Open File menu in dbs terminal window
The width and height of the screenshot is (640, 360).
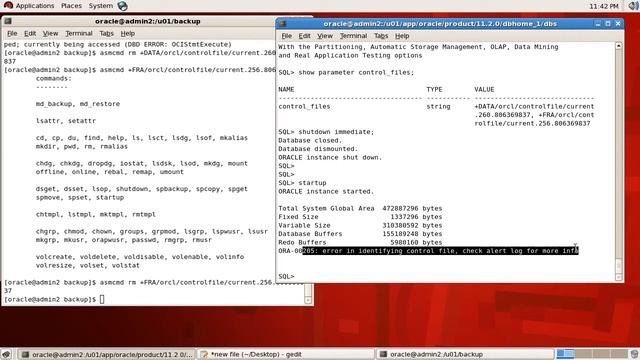tap(287, 36)
